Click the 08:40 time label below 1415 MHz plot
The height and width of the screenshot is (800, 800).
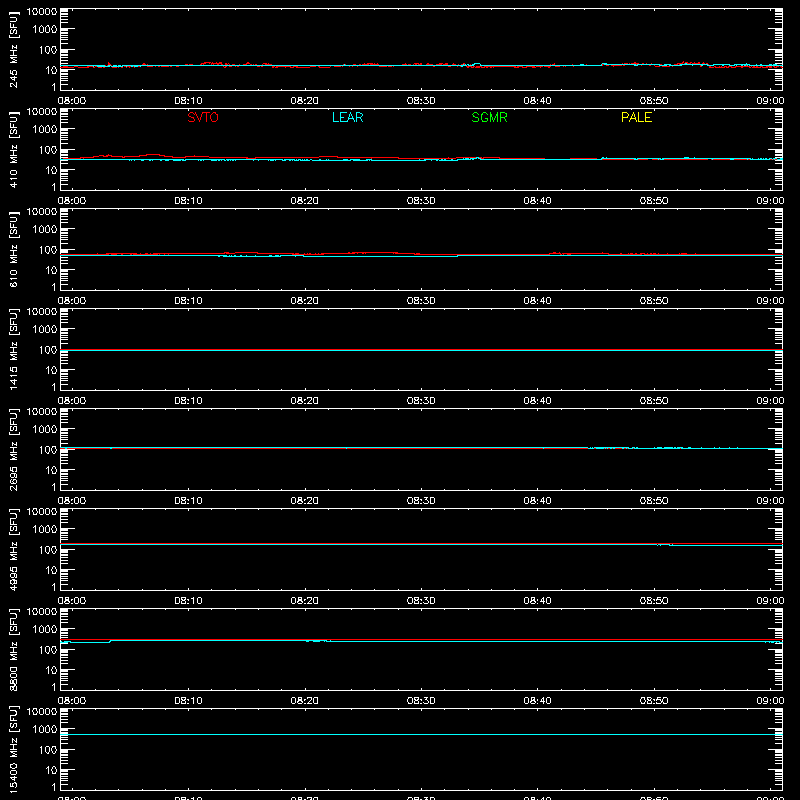[537, 401]
